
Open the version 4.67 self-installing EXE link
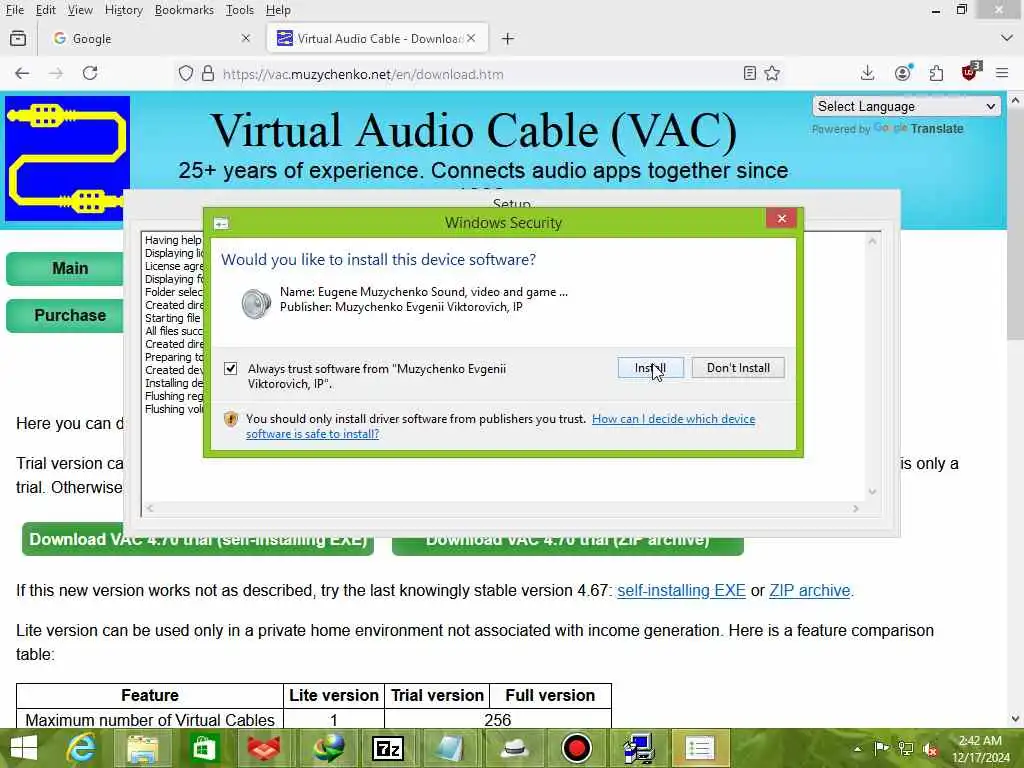click(681, 590)
